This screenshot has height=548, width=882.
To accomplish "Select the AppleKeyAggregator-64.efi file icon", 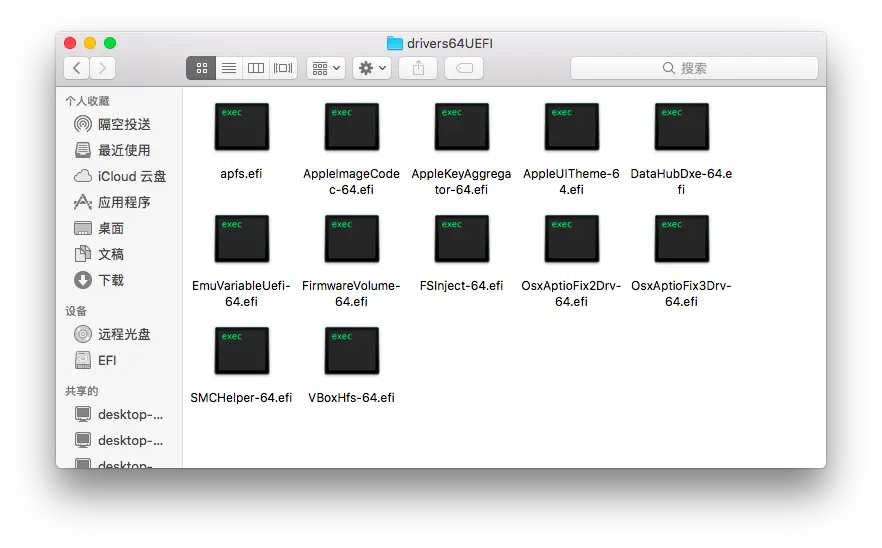I will click(x=462, y=127).
